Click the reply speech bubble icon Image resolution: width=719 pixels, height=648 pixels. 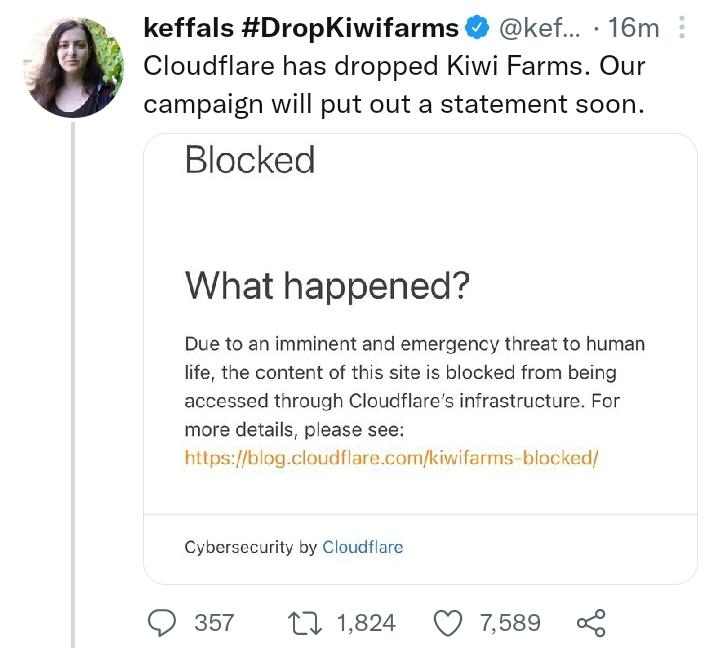(x=162, y=623)
